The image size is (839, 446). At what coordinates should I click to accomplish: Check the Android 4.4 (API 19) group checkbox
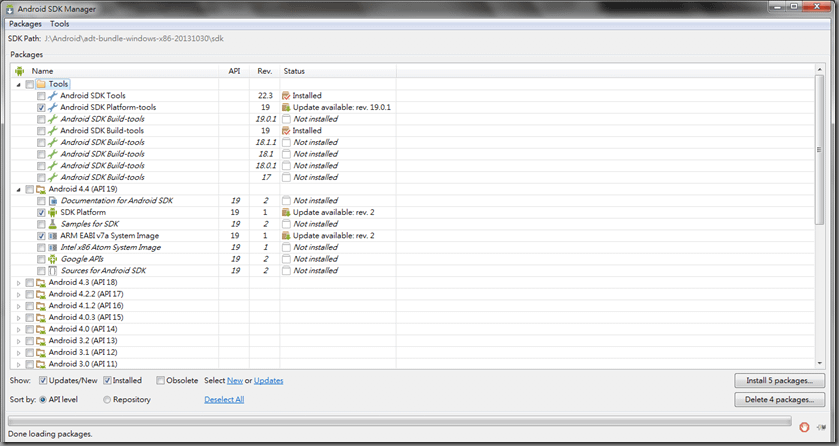coord(29,189)
